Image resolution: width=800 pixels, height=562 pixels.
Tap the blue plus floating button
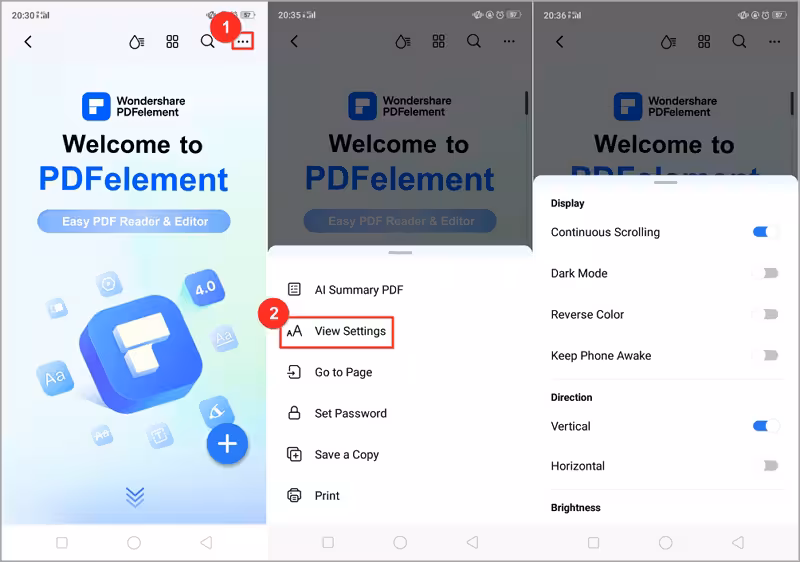(227, 444)
